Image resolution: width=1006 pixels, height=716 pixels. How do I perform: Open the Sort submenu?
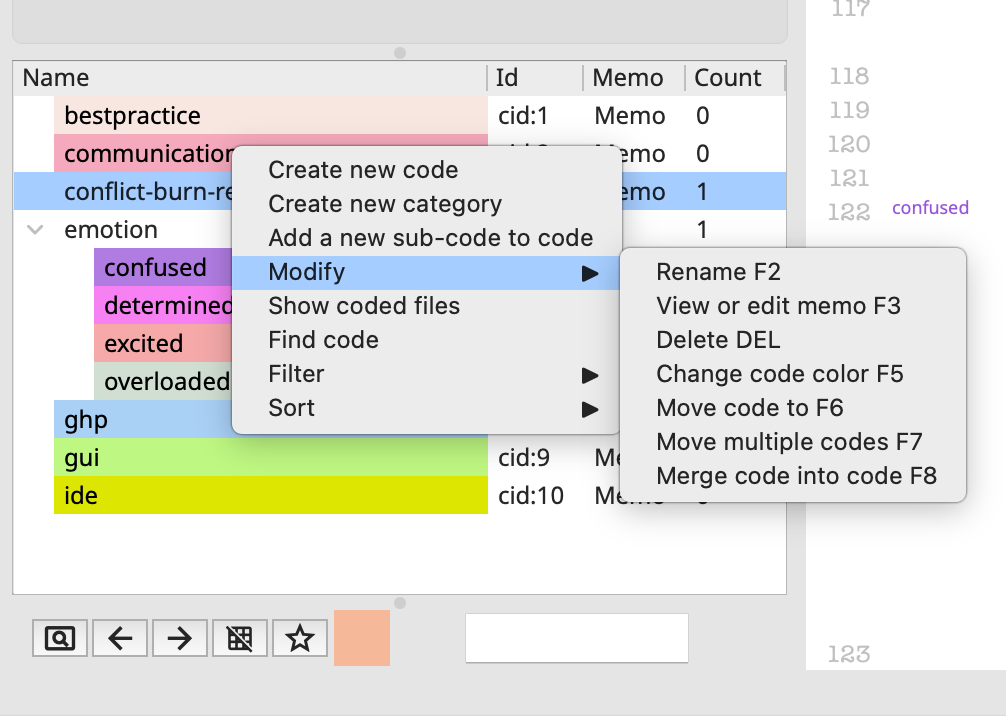pyautogui.click(x=425, y=408)
